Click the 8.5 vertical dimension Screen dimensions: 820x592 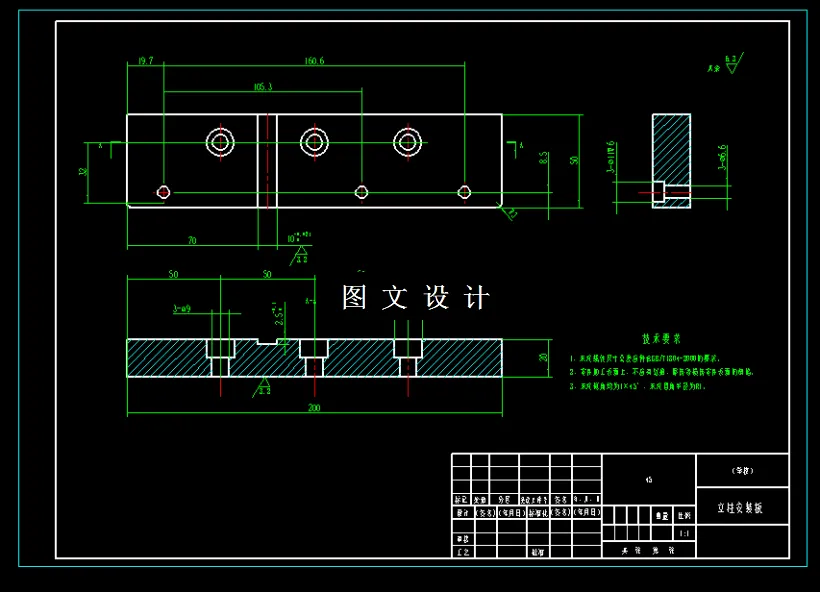click(543, 158)
